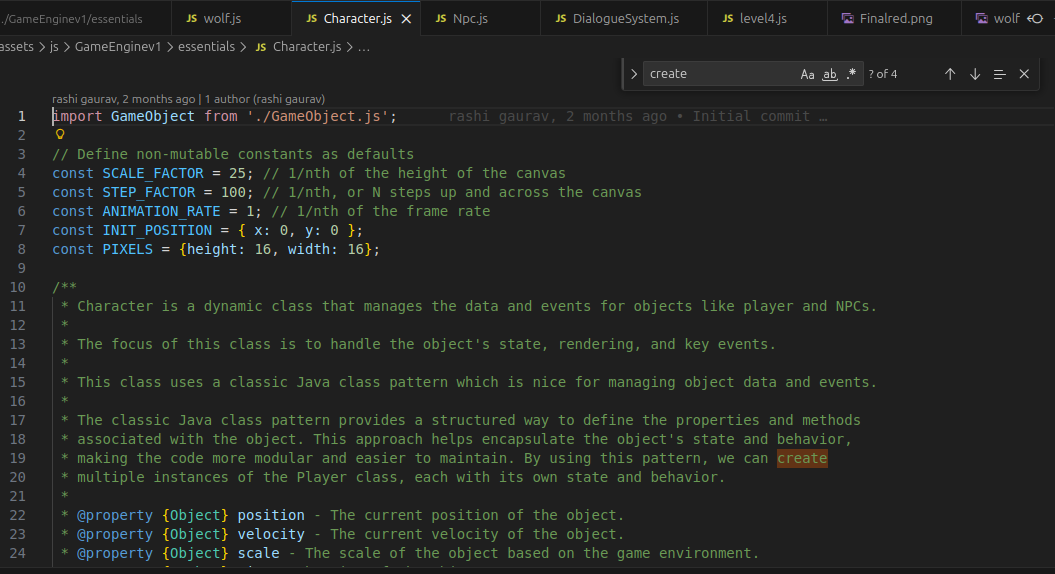Image resolution: width=1055 pixels, height=574 pixels.
Task: Close the Character.js tab
Action: (x=406, y=19)
